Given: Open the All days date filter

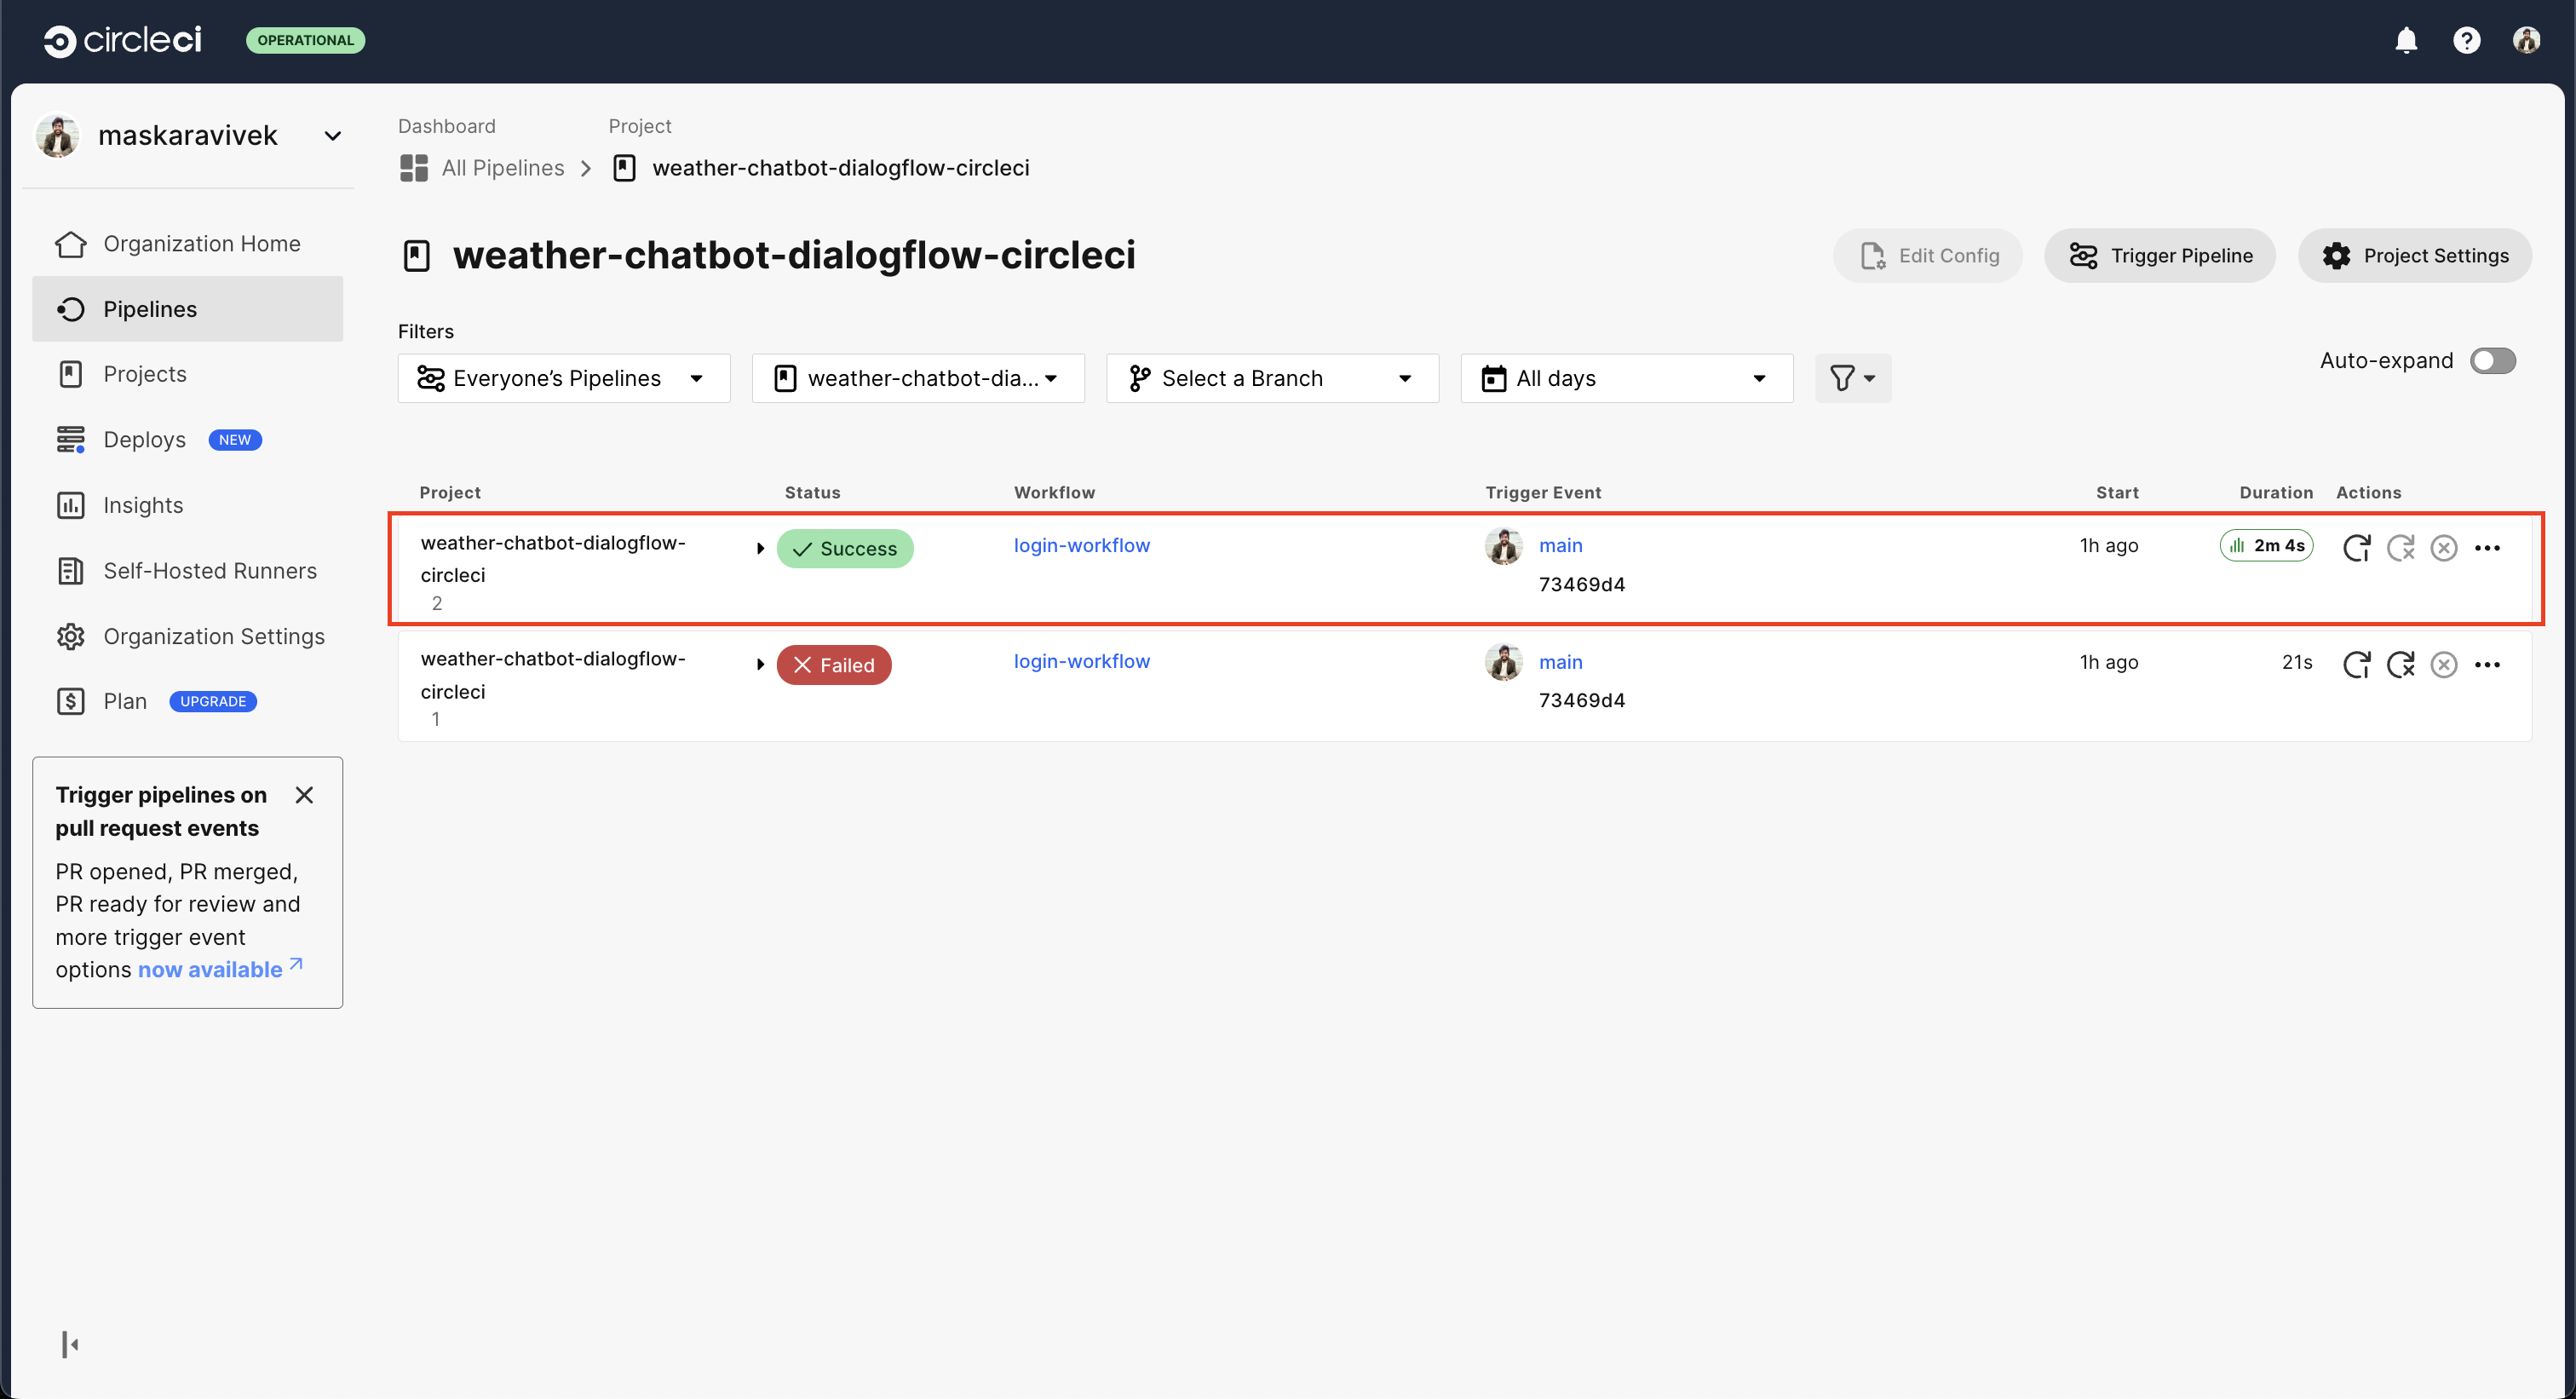Looking at the screenshot, I should coord(1625,378).
